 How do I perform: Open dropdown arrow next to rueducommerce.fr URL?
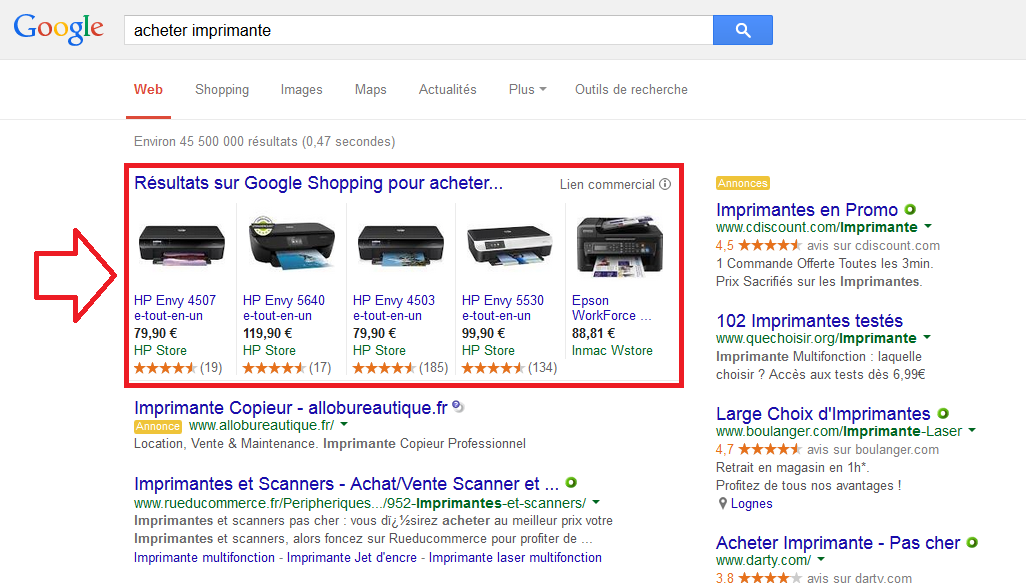click(595, 503)
